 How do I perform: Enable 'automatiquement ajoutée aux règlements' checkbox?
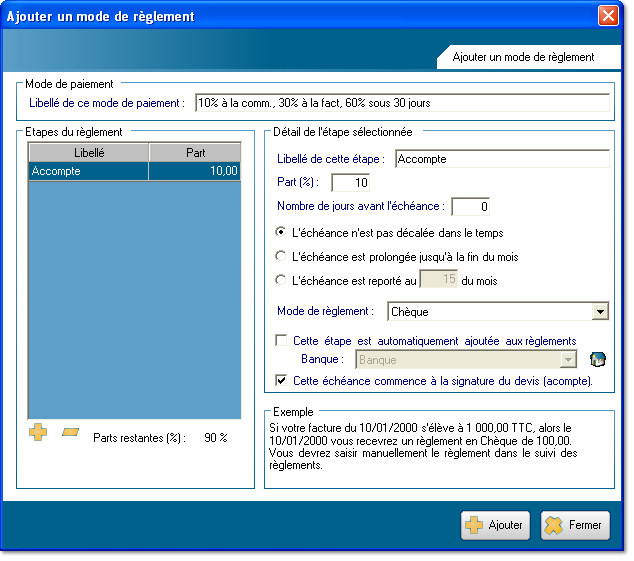click(x=281, y=341)
